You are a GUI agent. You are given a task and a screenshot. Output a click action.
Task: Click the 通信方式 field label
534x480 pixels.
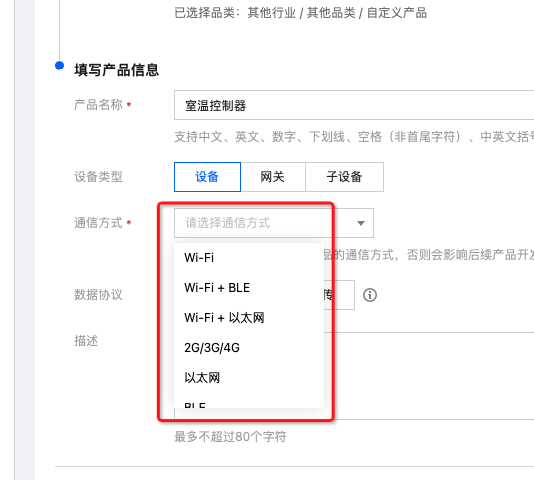(98, 223)
